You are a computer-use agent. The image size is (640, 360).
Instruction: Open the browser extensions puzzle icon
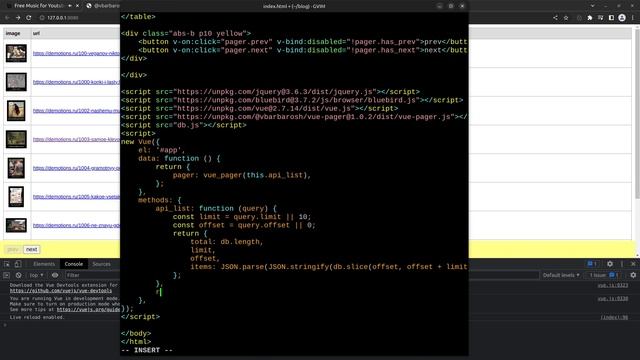pyautogui.click(x=590, y=18)
